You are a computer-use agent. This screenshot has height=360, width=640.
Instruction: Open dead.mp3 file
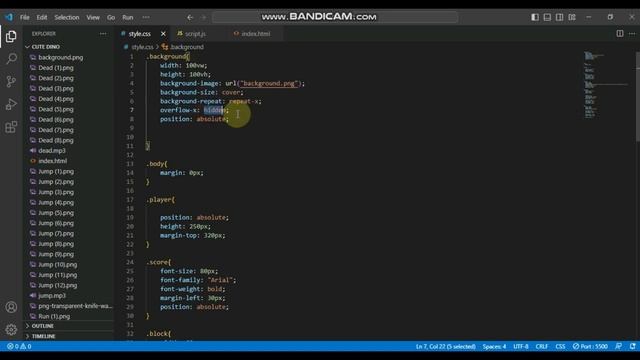coord(52,151)
